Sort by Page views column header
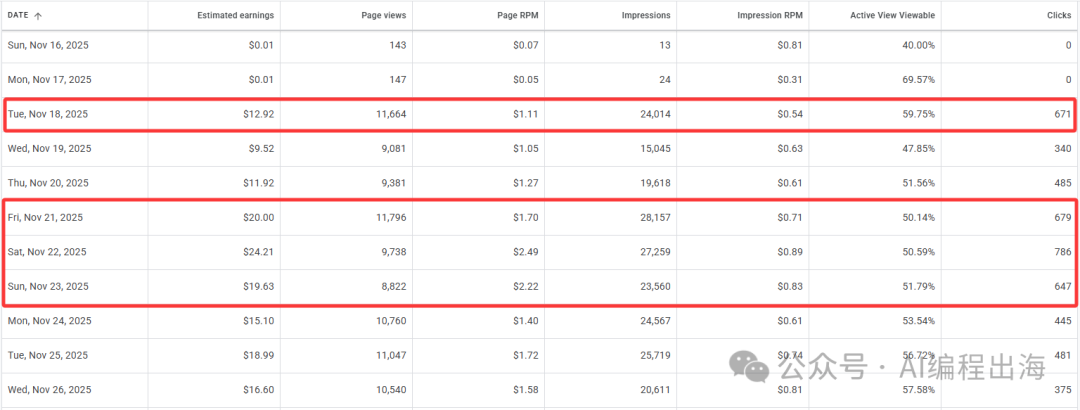 (x=386, y=15)
